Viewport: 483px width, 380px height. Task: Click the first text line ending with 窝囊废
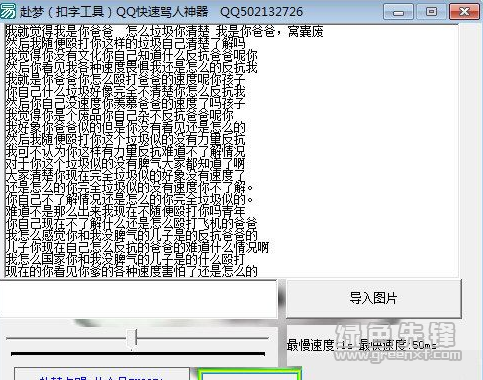point(164,32)
